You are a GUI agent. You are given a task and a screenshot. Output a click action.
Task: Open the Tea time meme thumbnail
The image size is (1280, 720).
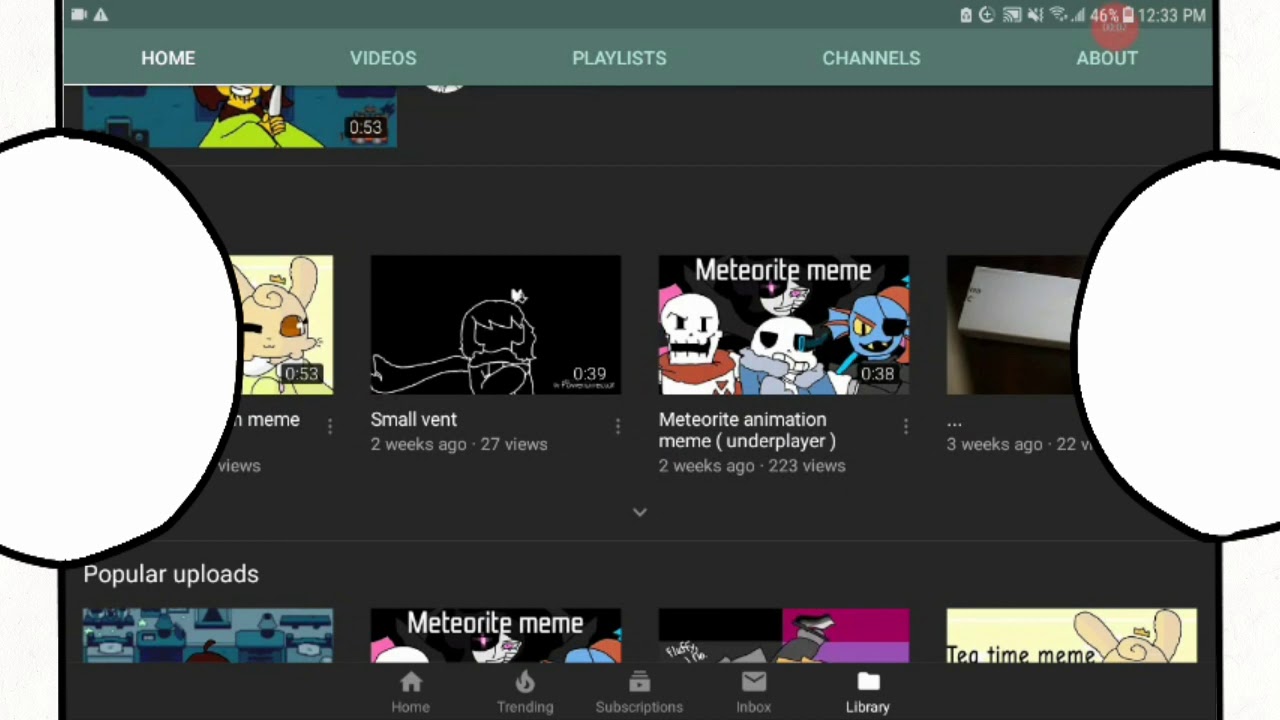point(1072,635)
